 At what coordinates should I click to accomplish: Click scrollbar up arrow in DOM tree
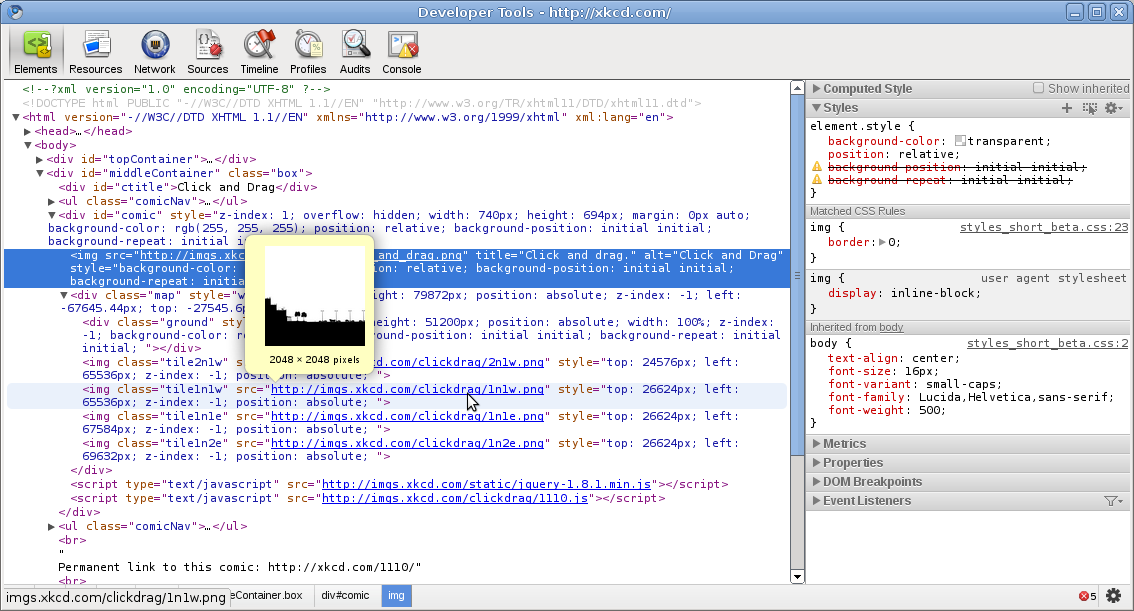pos(797,87)
